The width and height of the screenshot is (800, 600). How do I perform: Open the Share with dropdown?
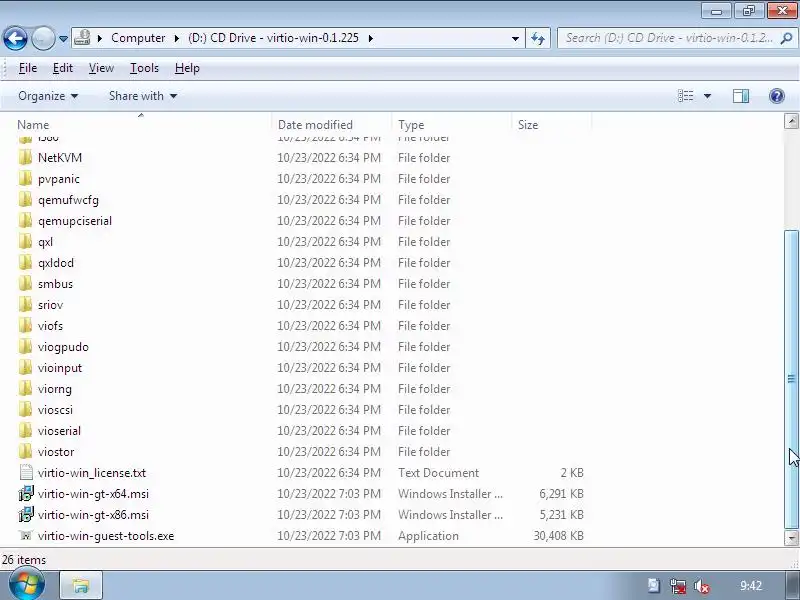[x=143, y=96]
